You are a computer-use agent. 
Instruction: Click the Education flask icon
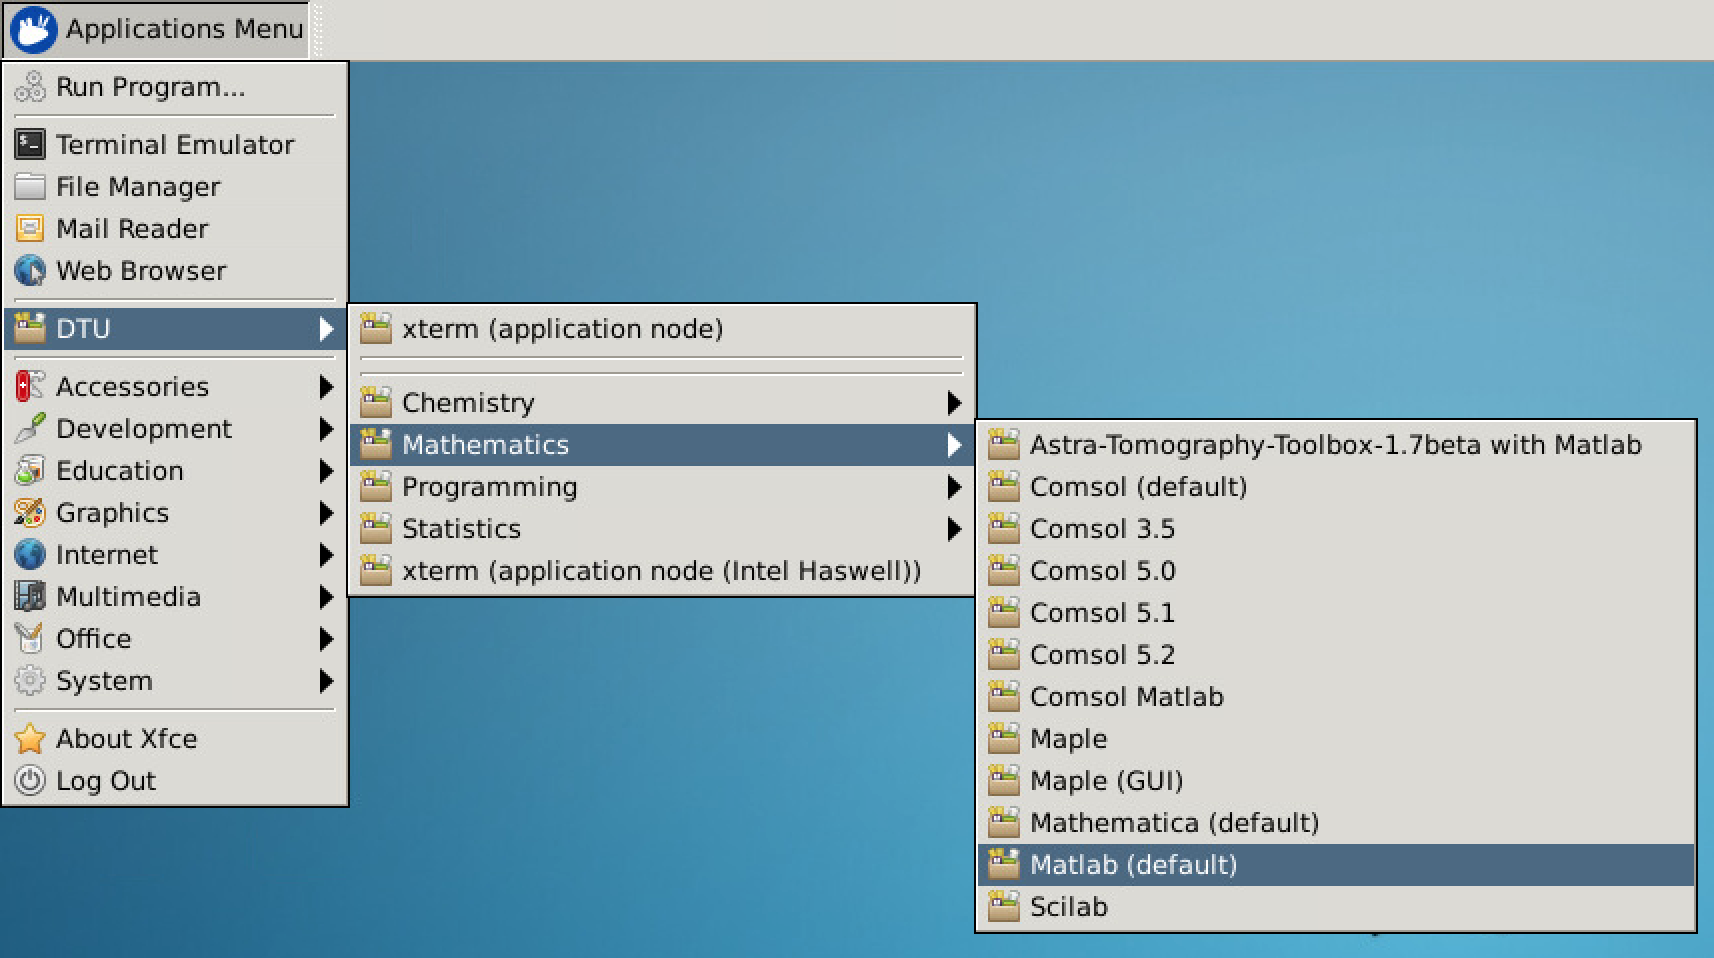[x=30, y=471]
